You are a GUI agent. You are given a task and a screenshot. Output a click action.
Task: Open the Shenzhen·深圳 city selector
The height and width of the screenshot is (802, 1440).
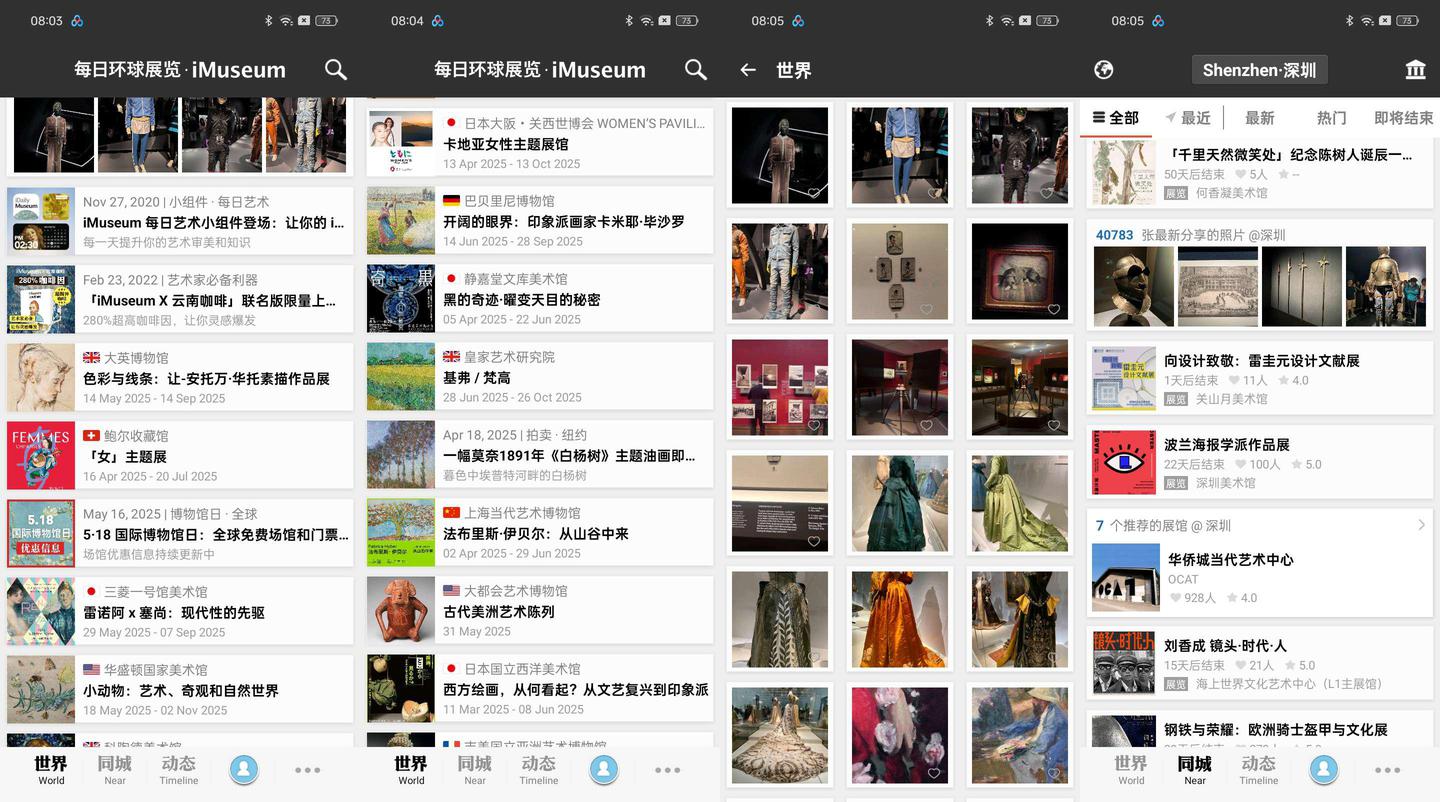(x=1259, y=70)
